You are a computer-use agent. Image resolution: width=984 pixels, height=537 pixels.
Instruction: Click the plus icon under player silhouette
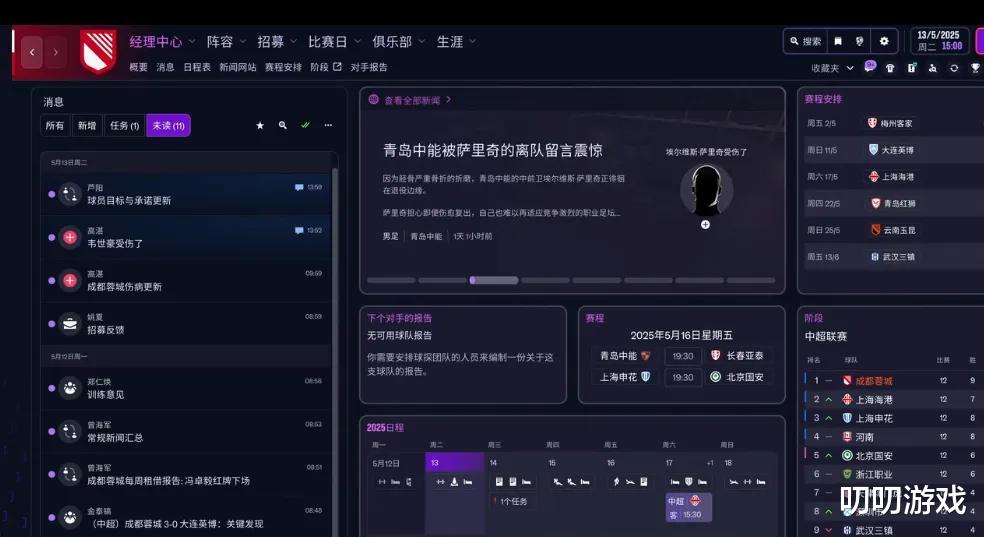705,225
